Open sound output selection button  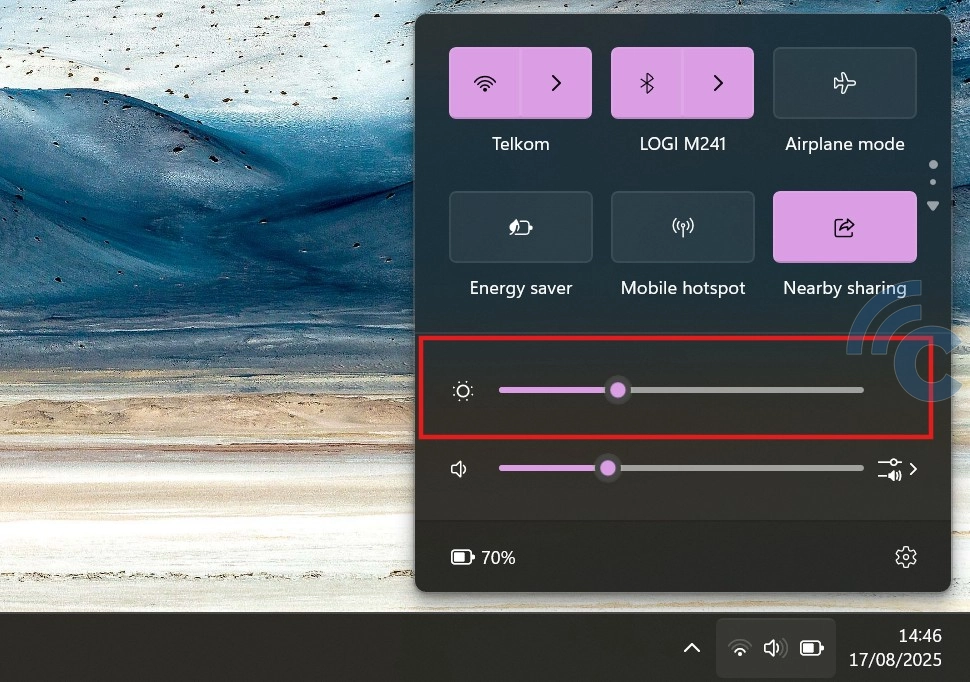897,469
